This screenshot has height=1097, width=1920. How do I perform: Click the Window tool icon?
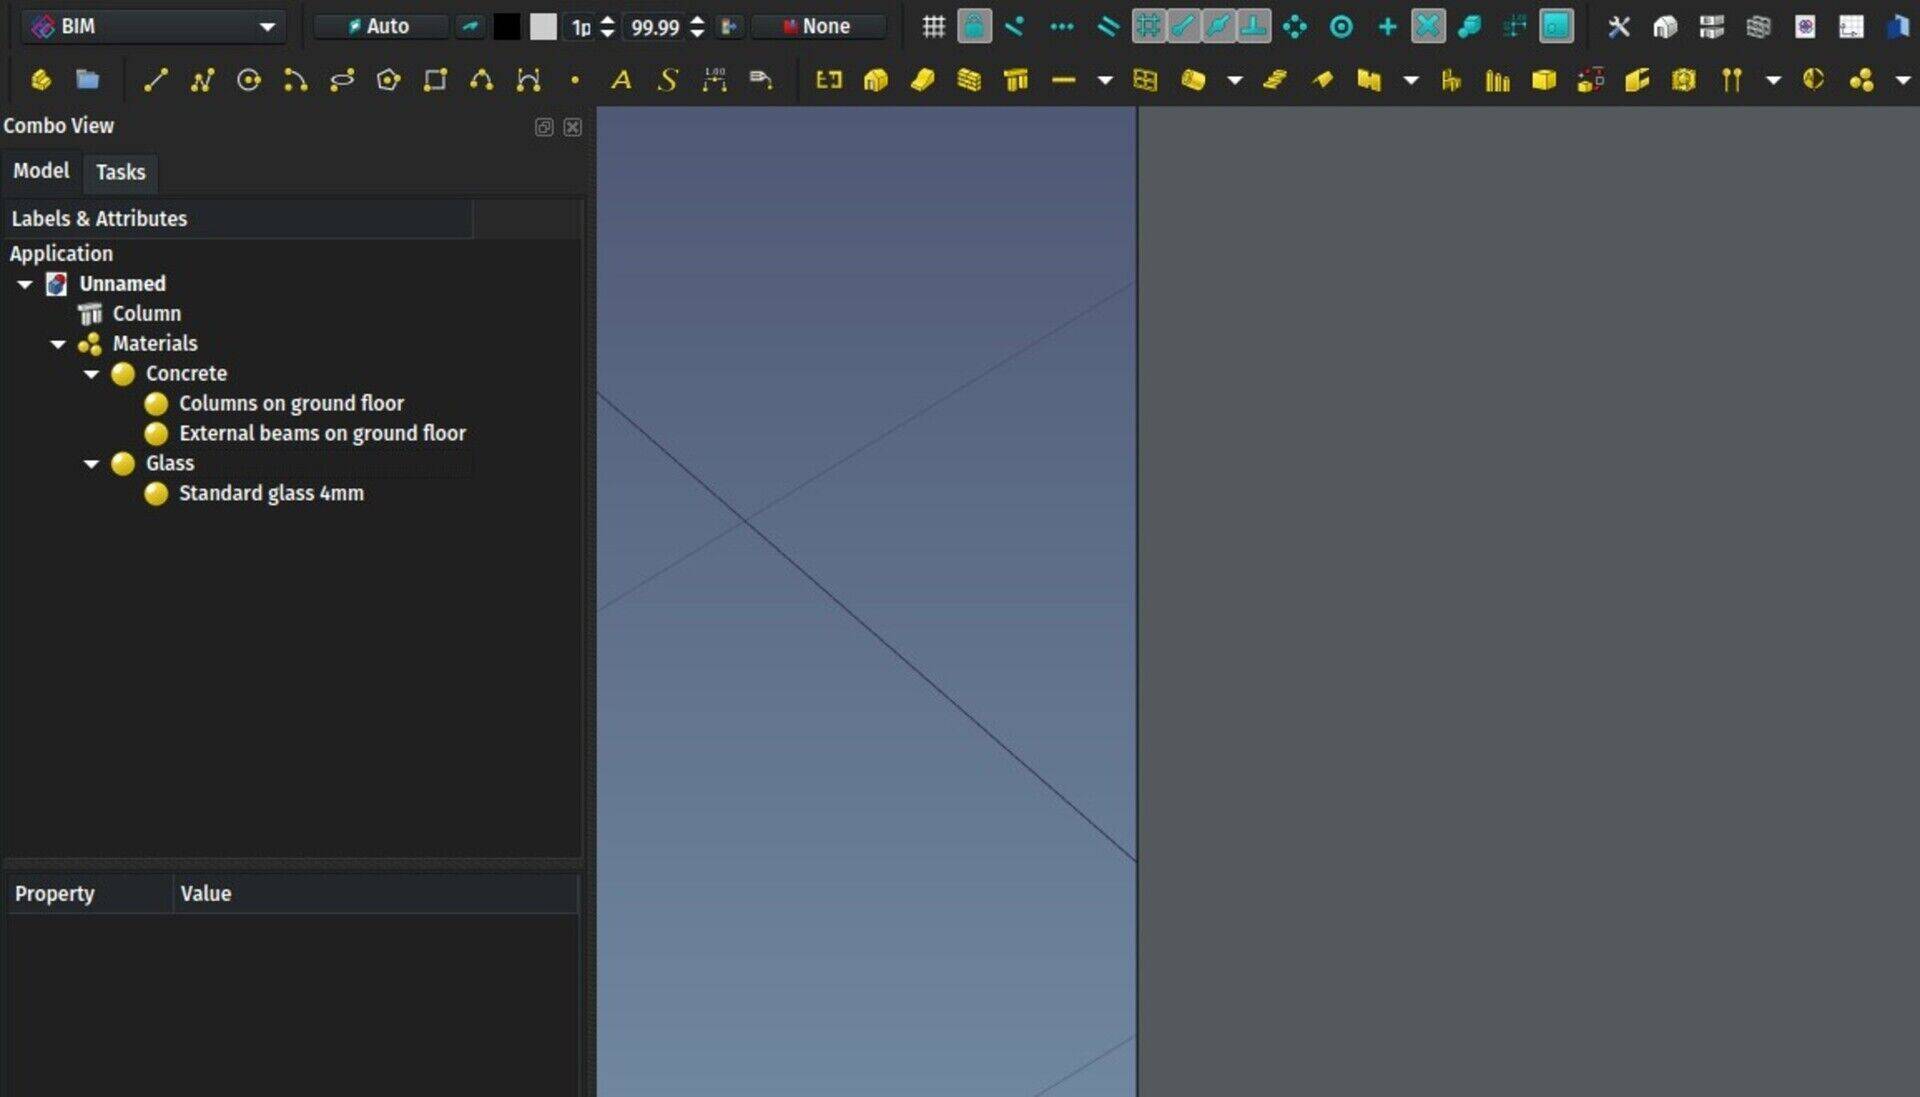(x=1145, y=80)
